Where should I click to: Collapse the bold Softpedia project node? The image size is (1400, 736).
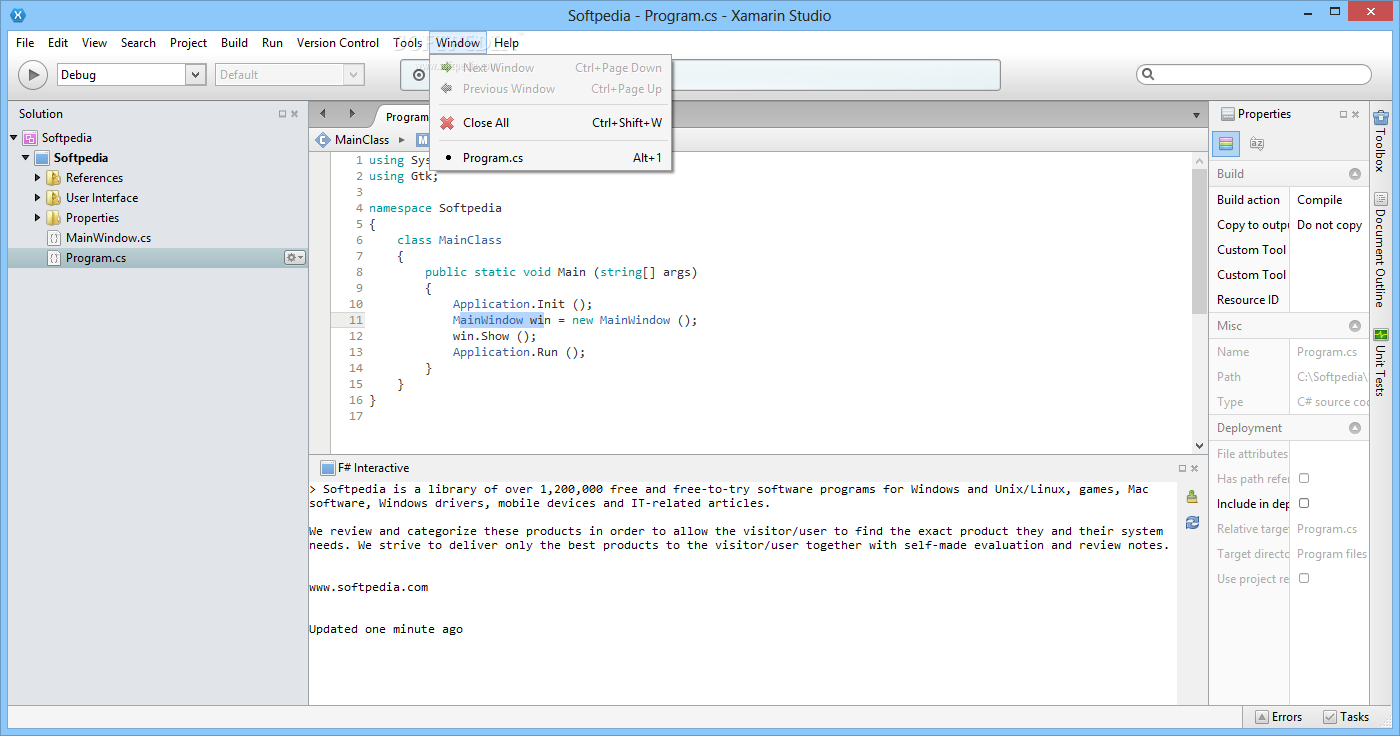[x=26, y=158]
